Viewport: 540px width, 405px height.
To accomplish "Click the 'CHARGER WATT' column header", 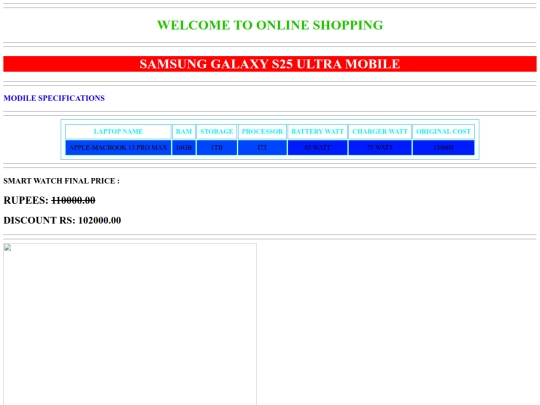I will tap(380, 131).
